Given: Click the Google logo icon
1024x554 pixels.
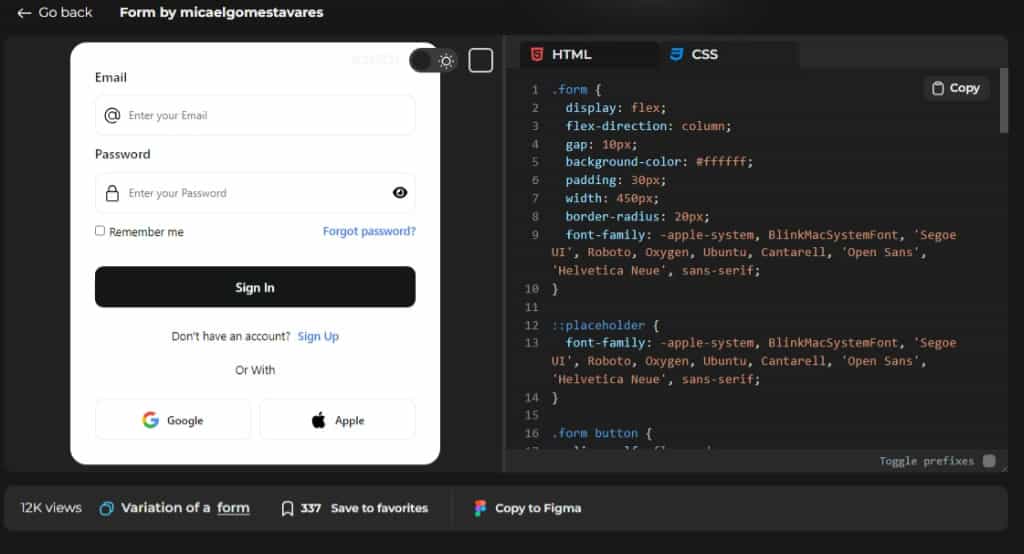Looking at the screenshot, I should point(151,420).
